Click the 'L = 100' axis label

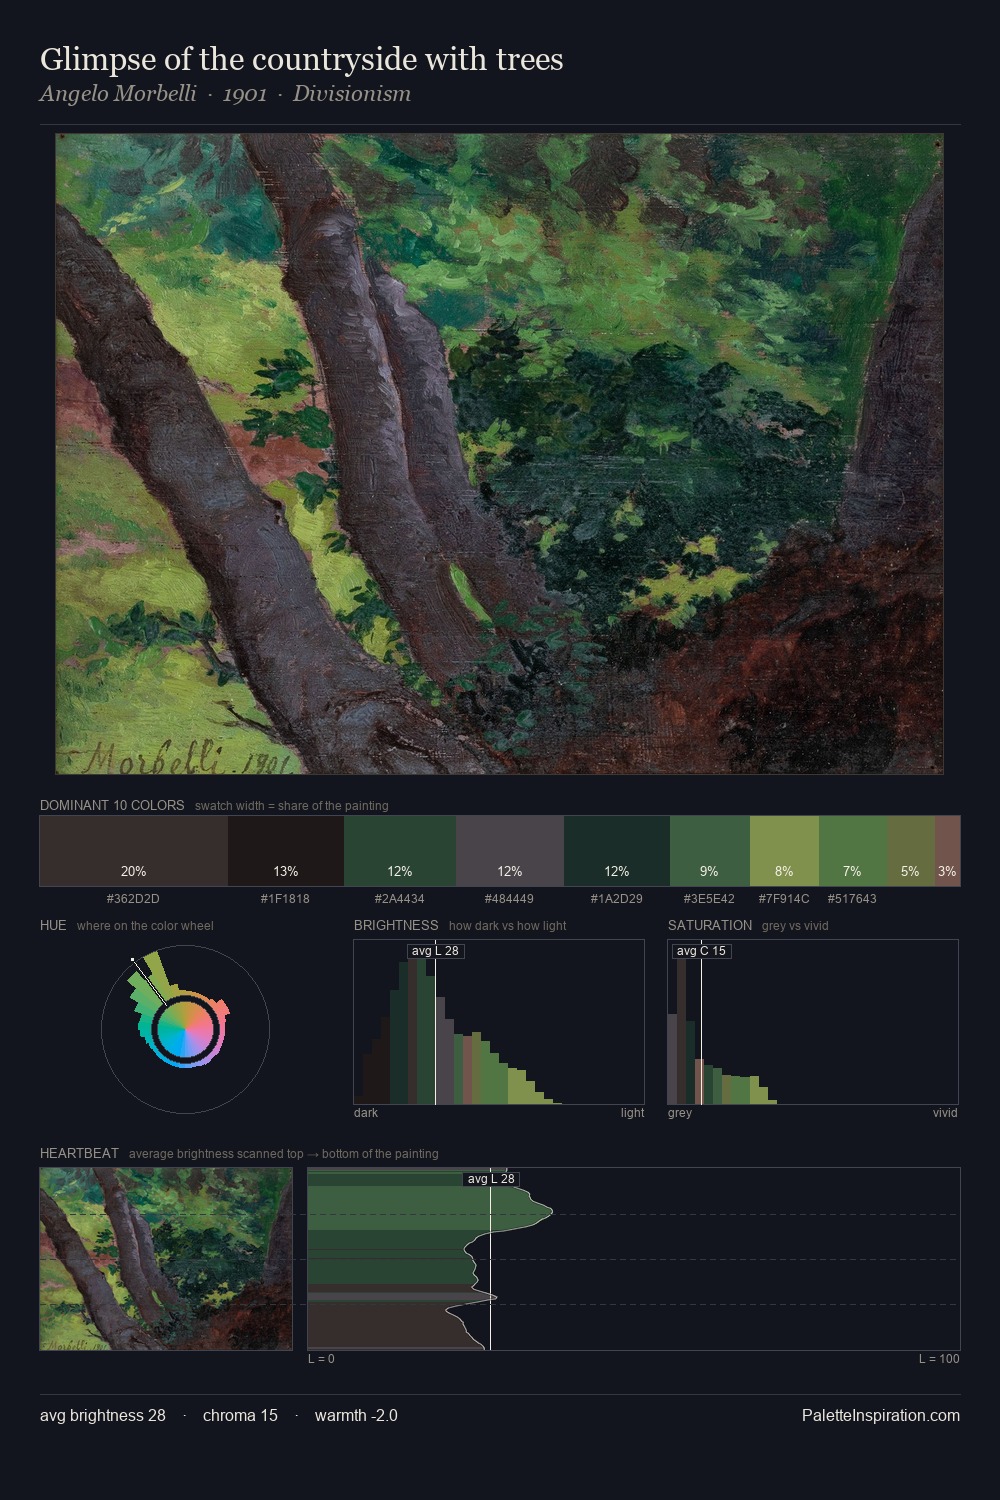tap(939, 1359)
